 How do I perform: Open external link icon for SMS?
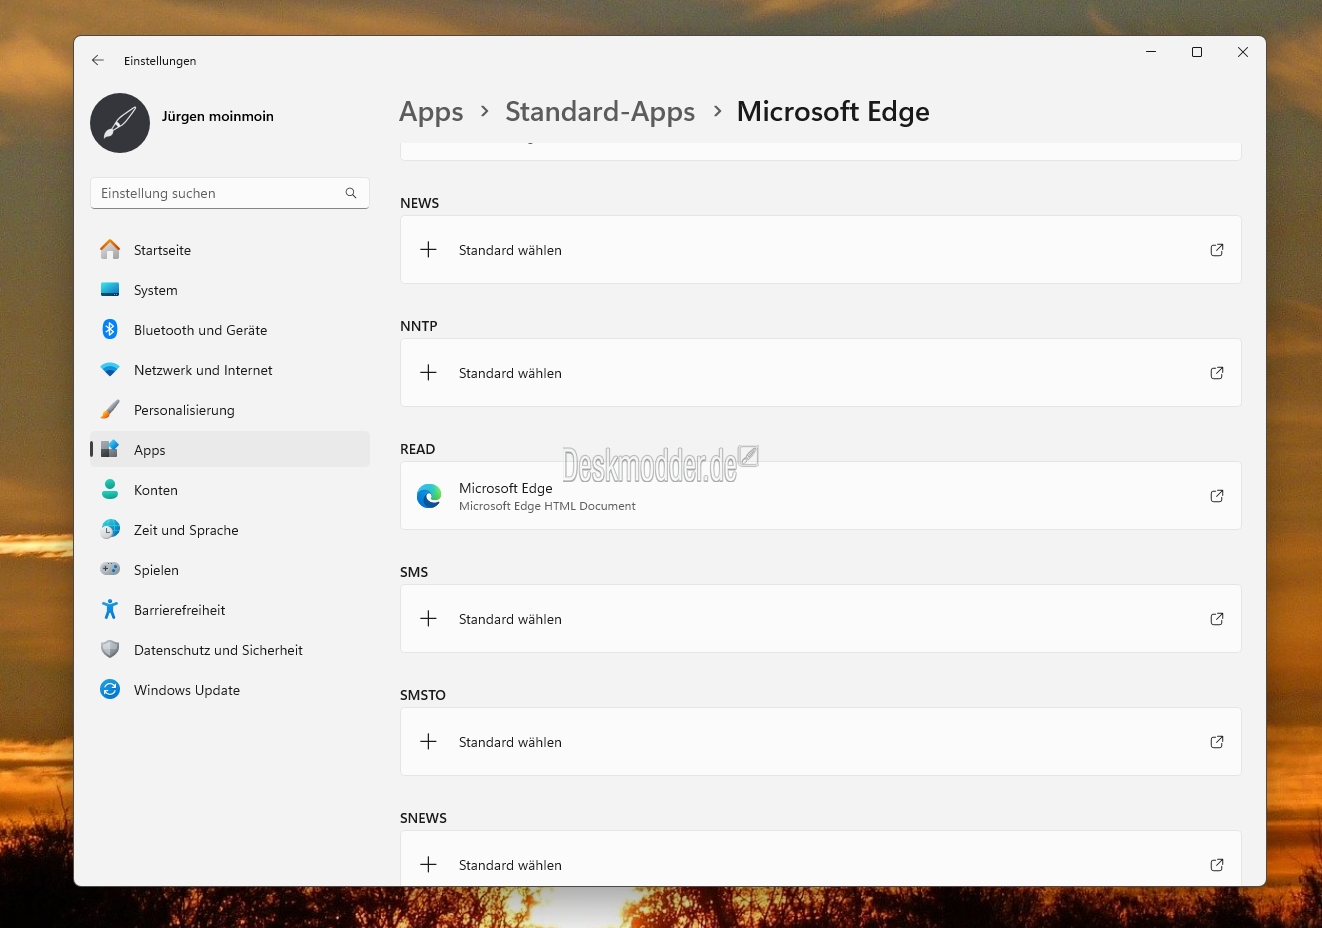[x=1217, y=619]
